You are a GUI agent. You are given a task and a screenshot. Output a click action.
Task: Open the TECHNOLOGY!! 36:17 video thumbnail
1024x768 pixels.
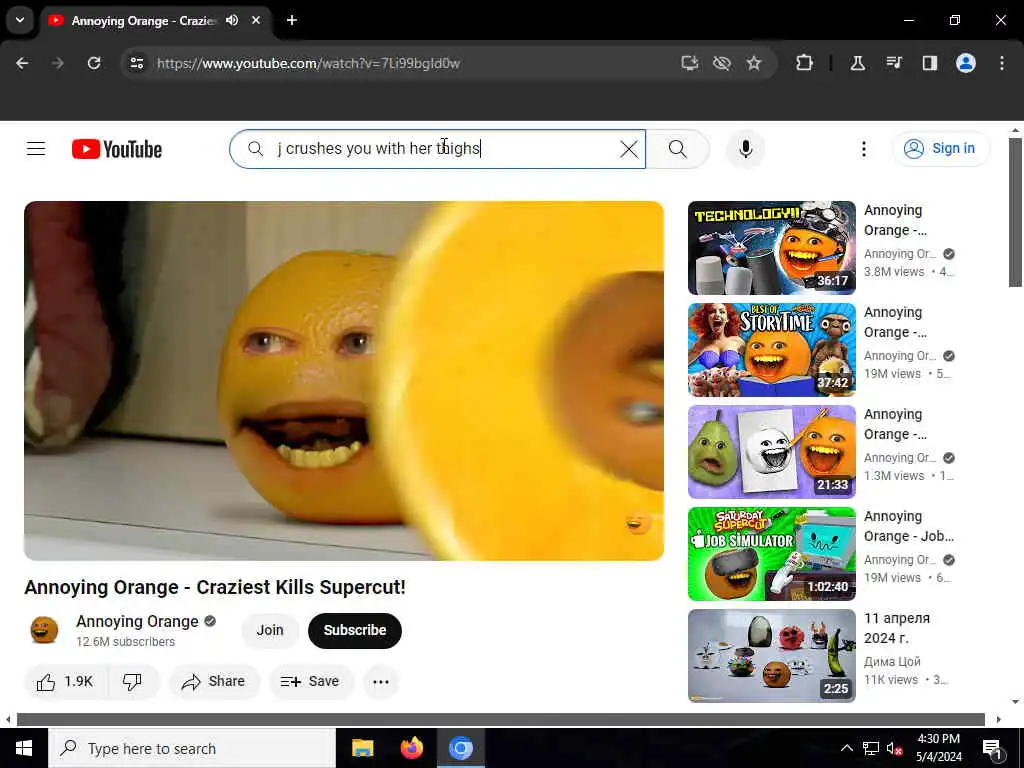pos(771,248)
